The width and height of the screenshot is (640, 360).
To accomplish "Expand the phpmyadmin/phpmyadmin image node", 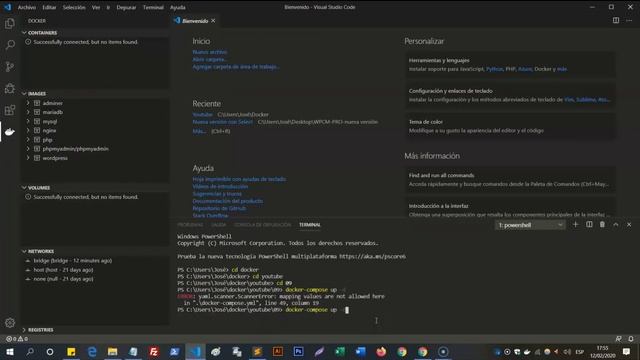I will (x=28, y=149).
